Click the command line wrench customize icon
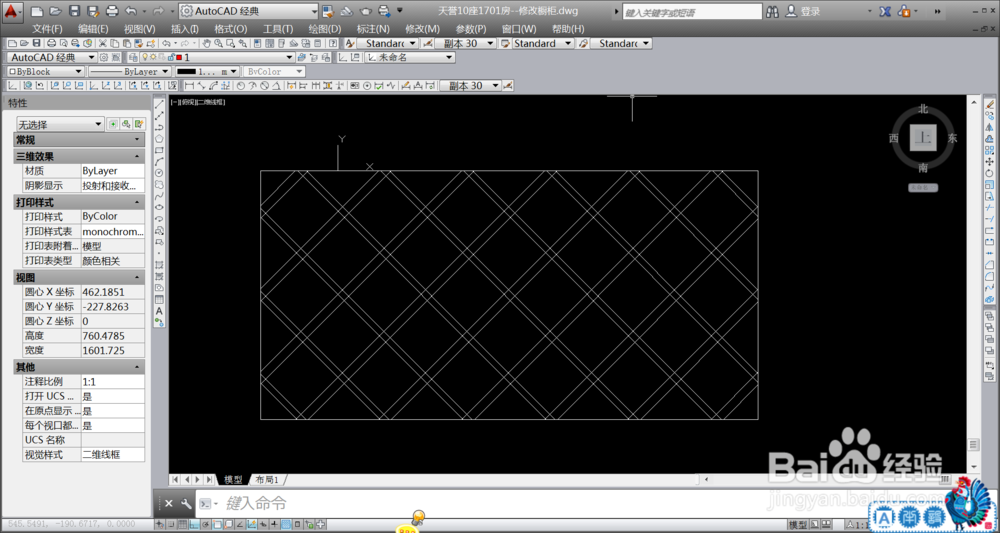 click(x=186, y=504)
